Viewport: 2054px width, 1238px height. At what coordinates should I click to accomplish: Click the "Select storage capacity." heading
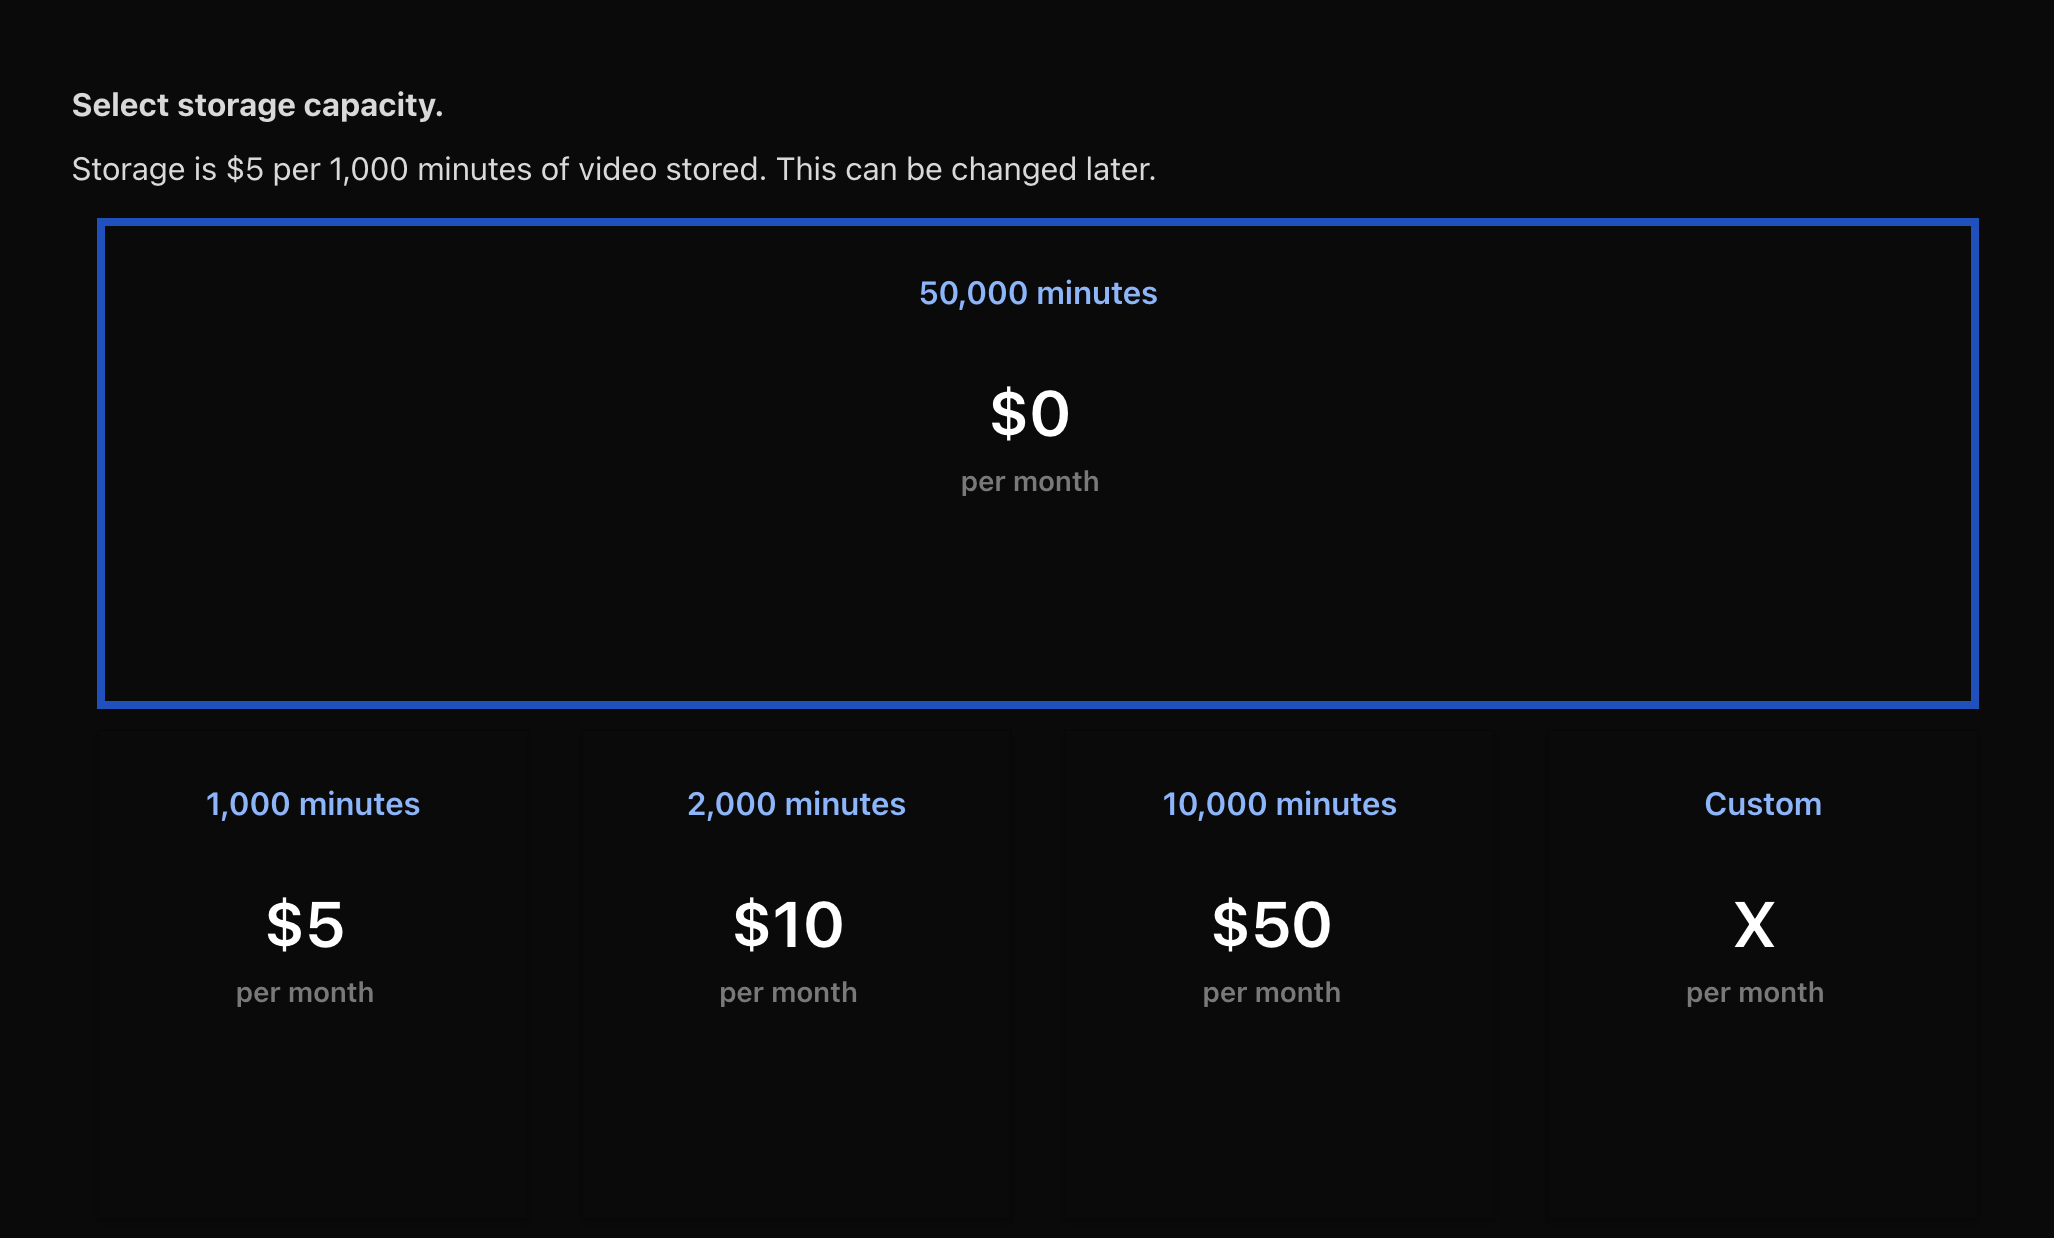tap(257, 105)
